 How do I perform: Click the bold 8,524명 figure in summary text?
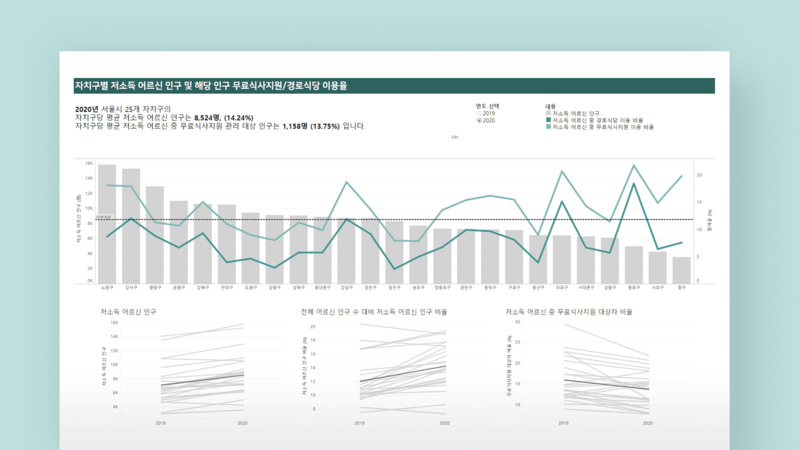(x=208, y=117)
